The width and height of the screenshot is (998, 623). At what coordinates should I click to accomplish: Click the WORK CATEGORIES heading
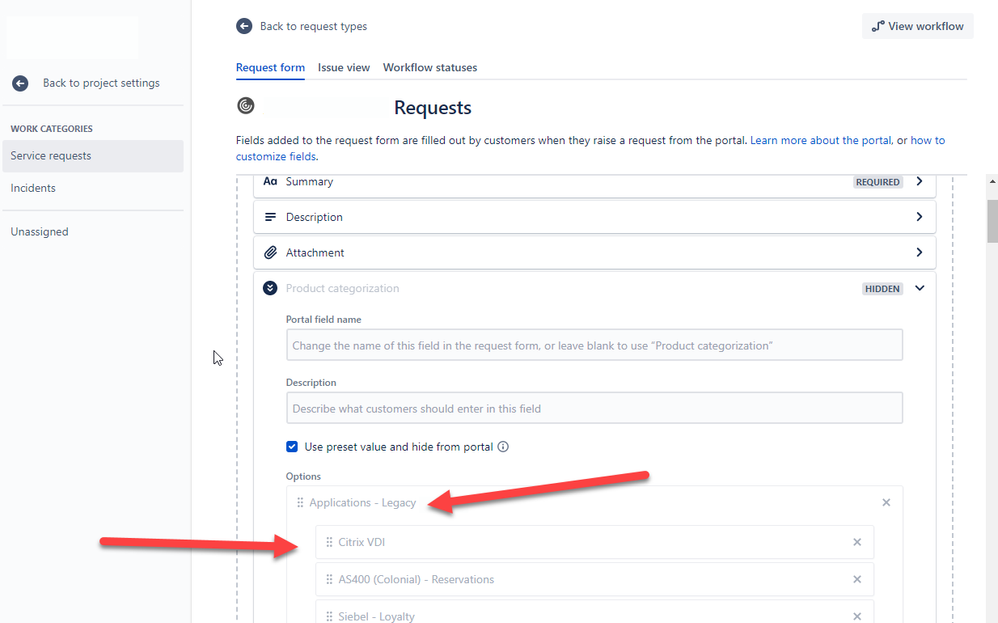pyautogui.click(x=52, y=129)
